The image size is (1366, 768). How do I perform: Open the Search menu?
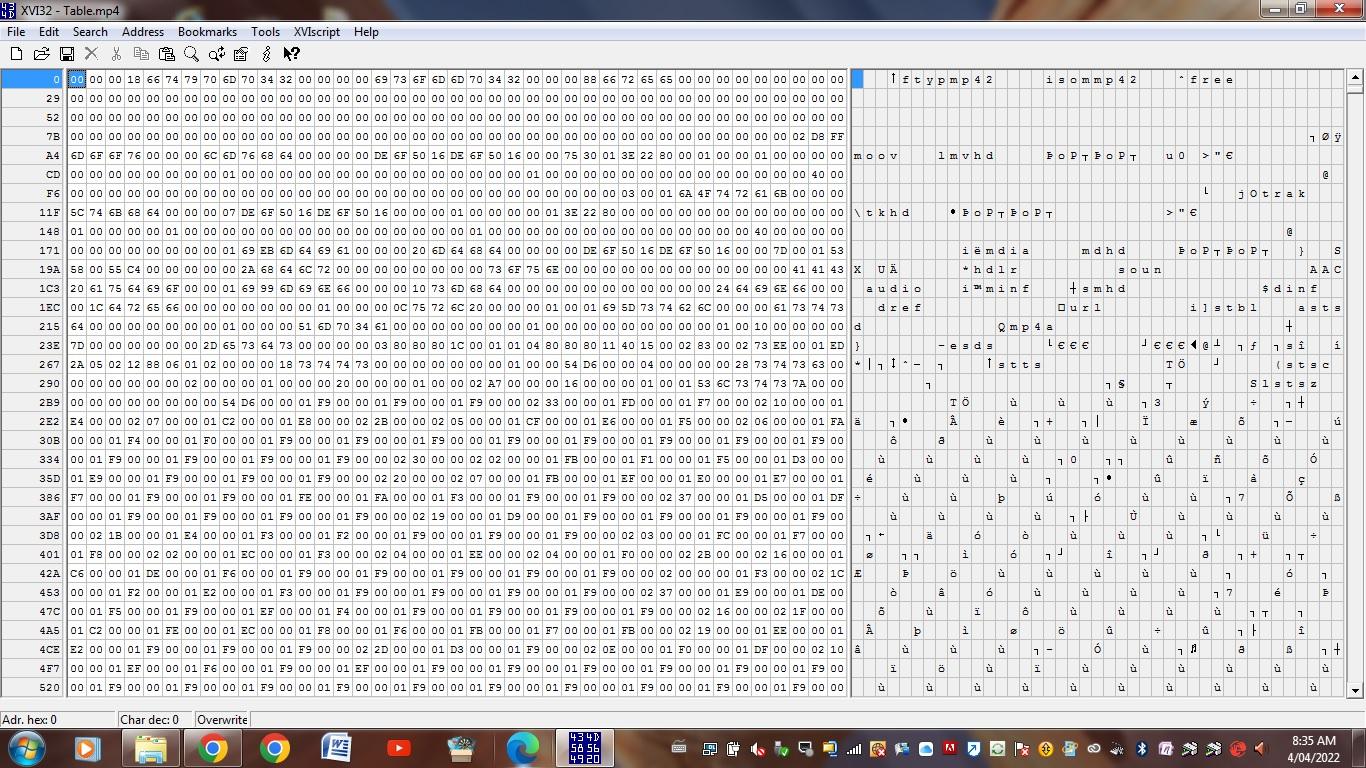[x=90, y=31]
